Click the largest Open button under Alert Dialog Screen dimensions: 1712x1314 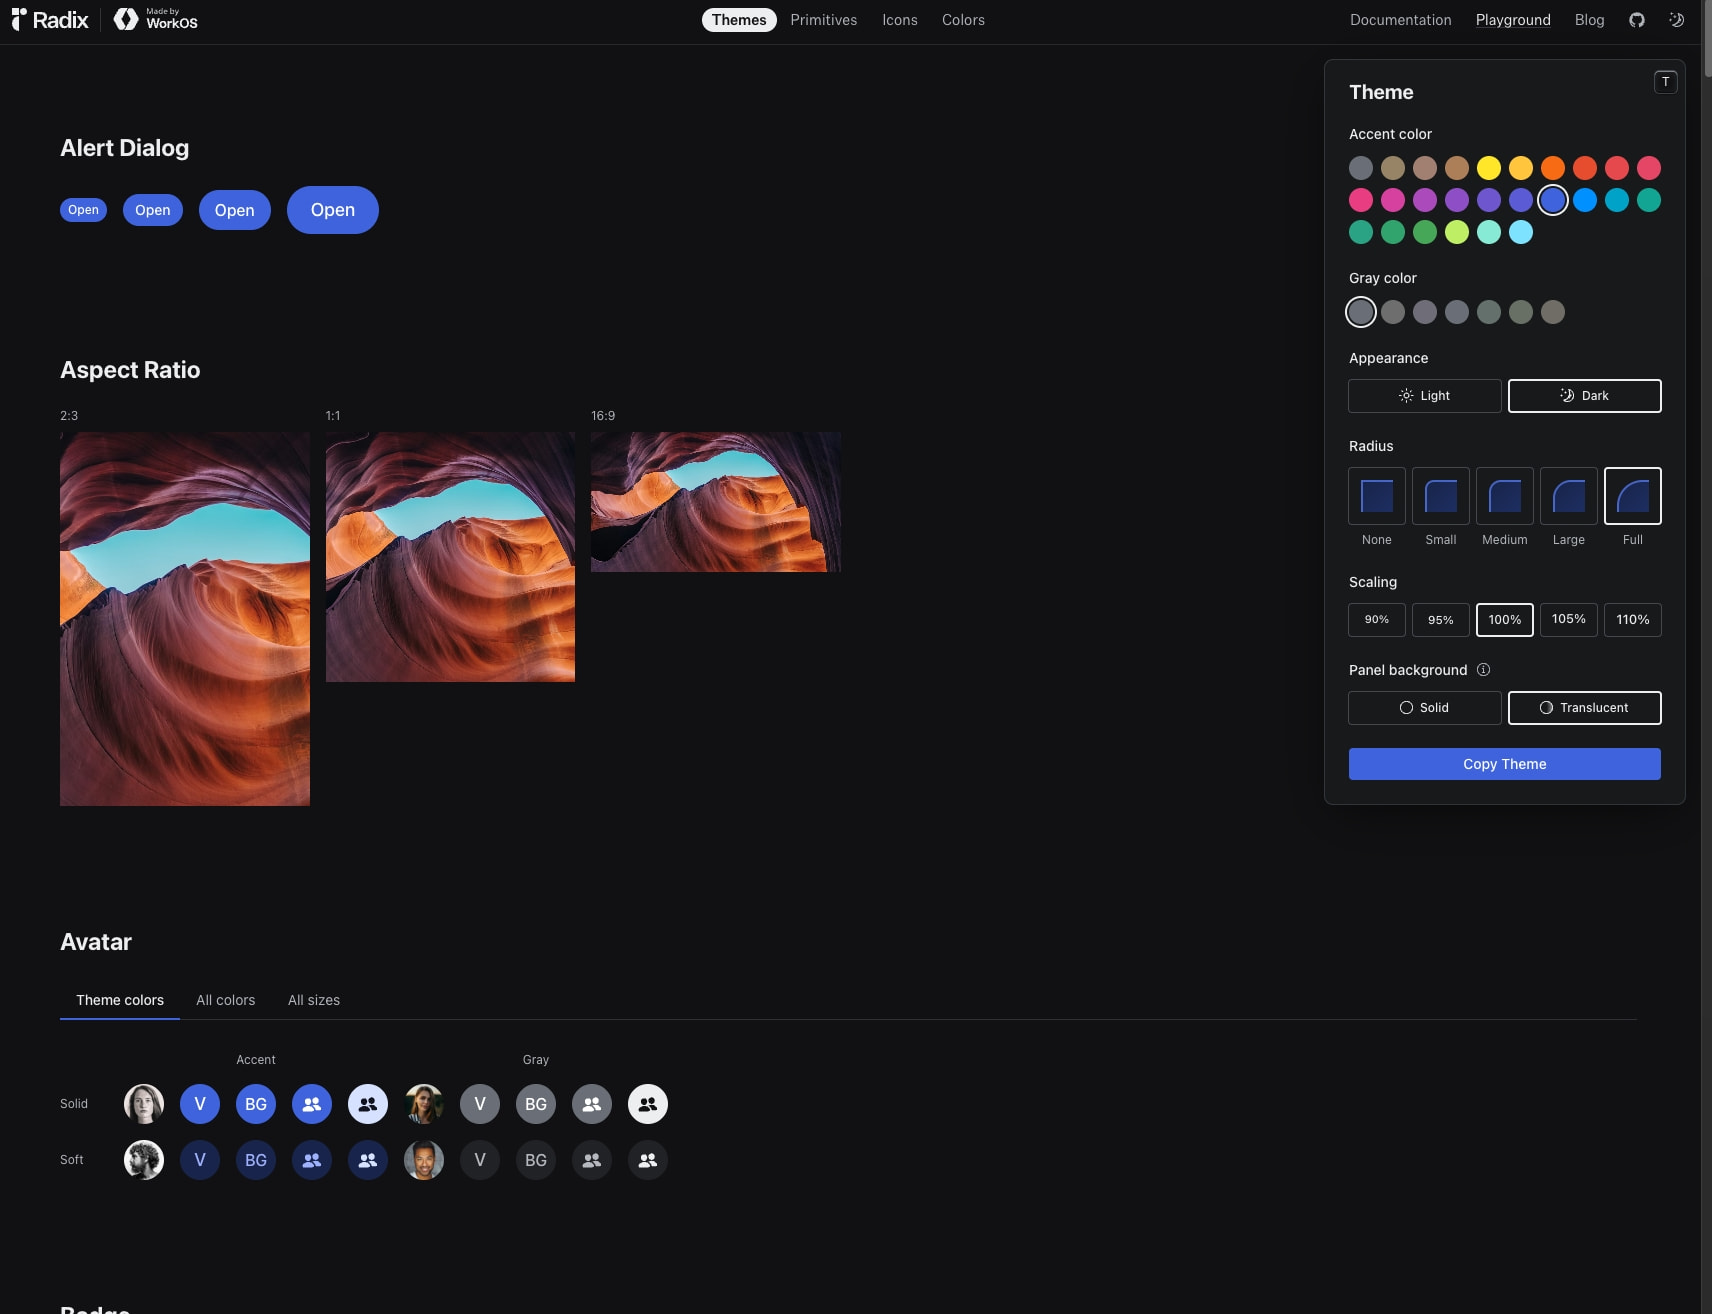(333, 210)
